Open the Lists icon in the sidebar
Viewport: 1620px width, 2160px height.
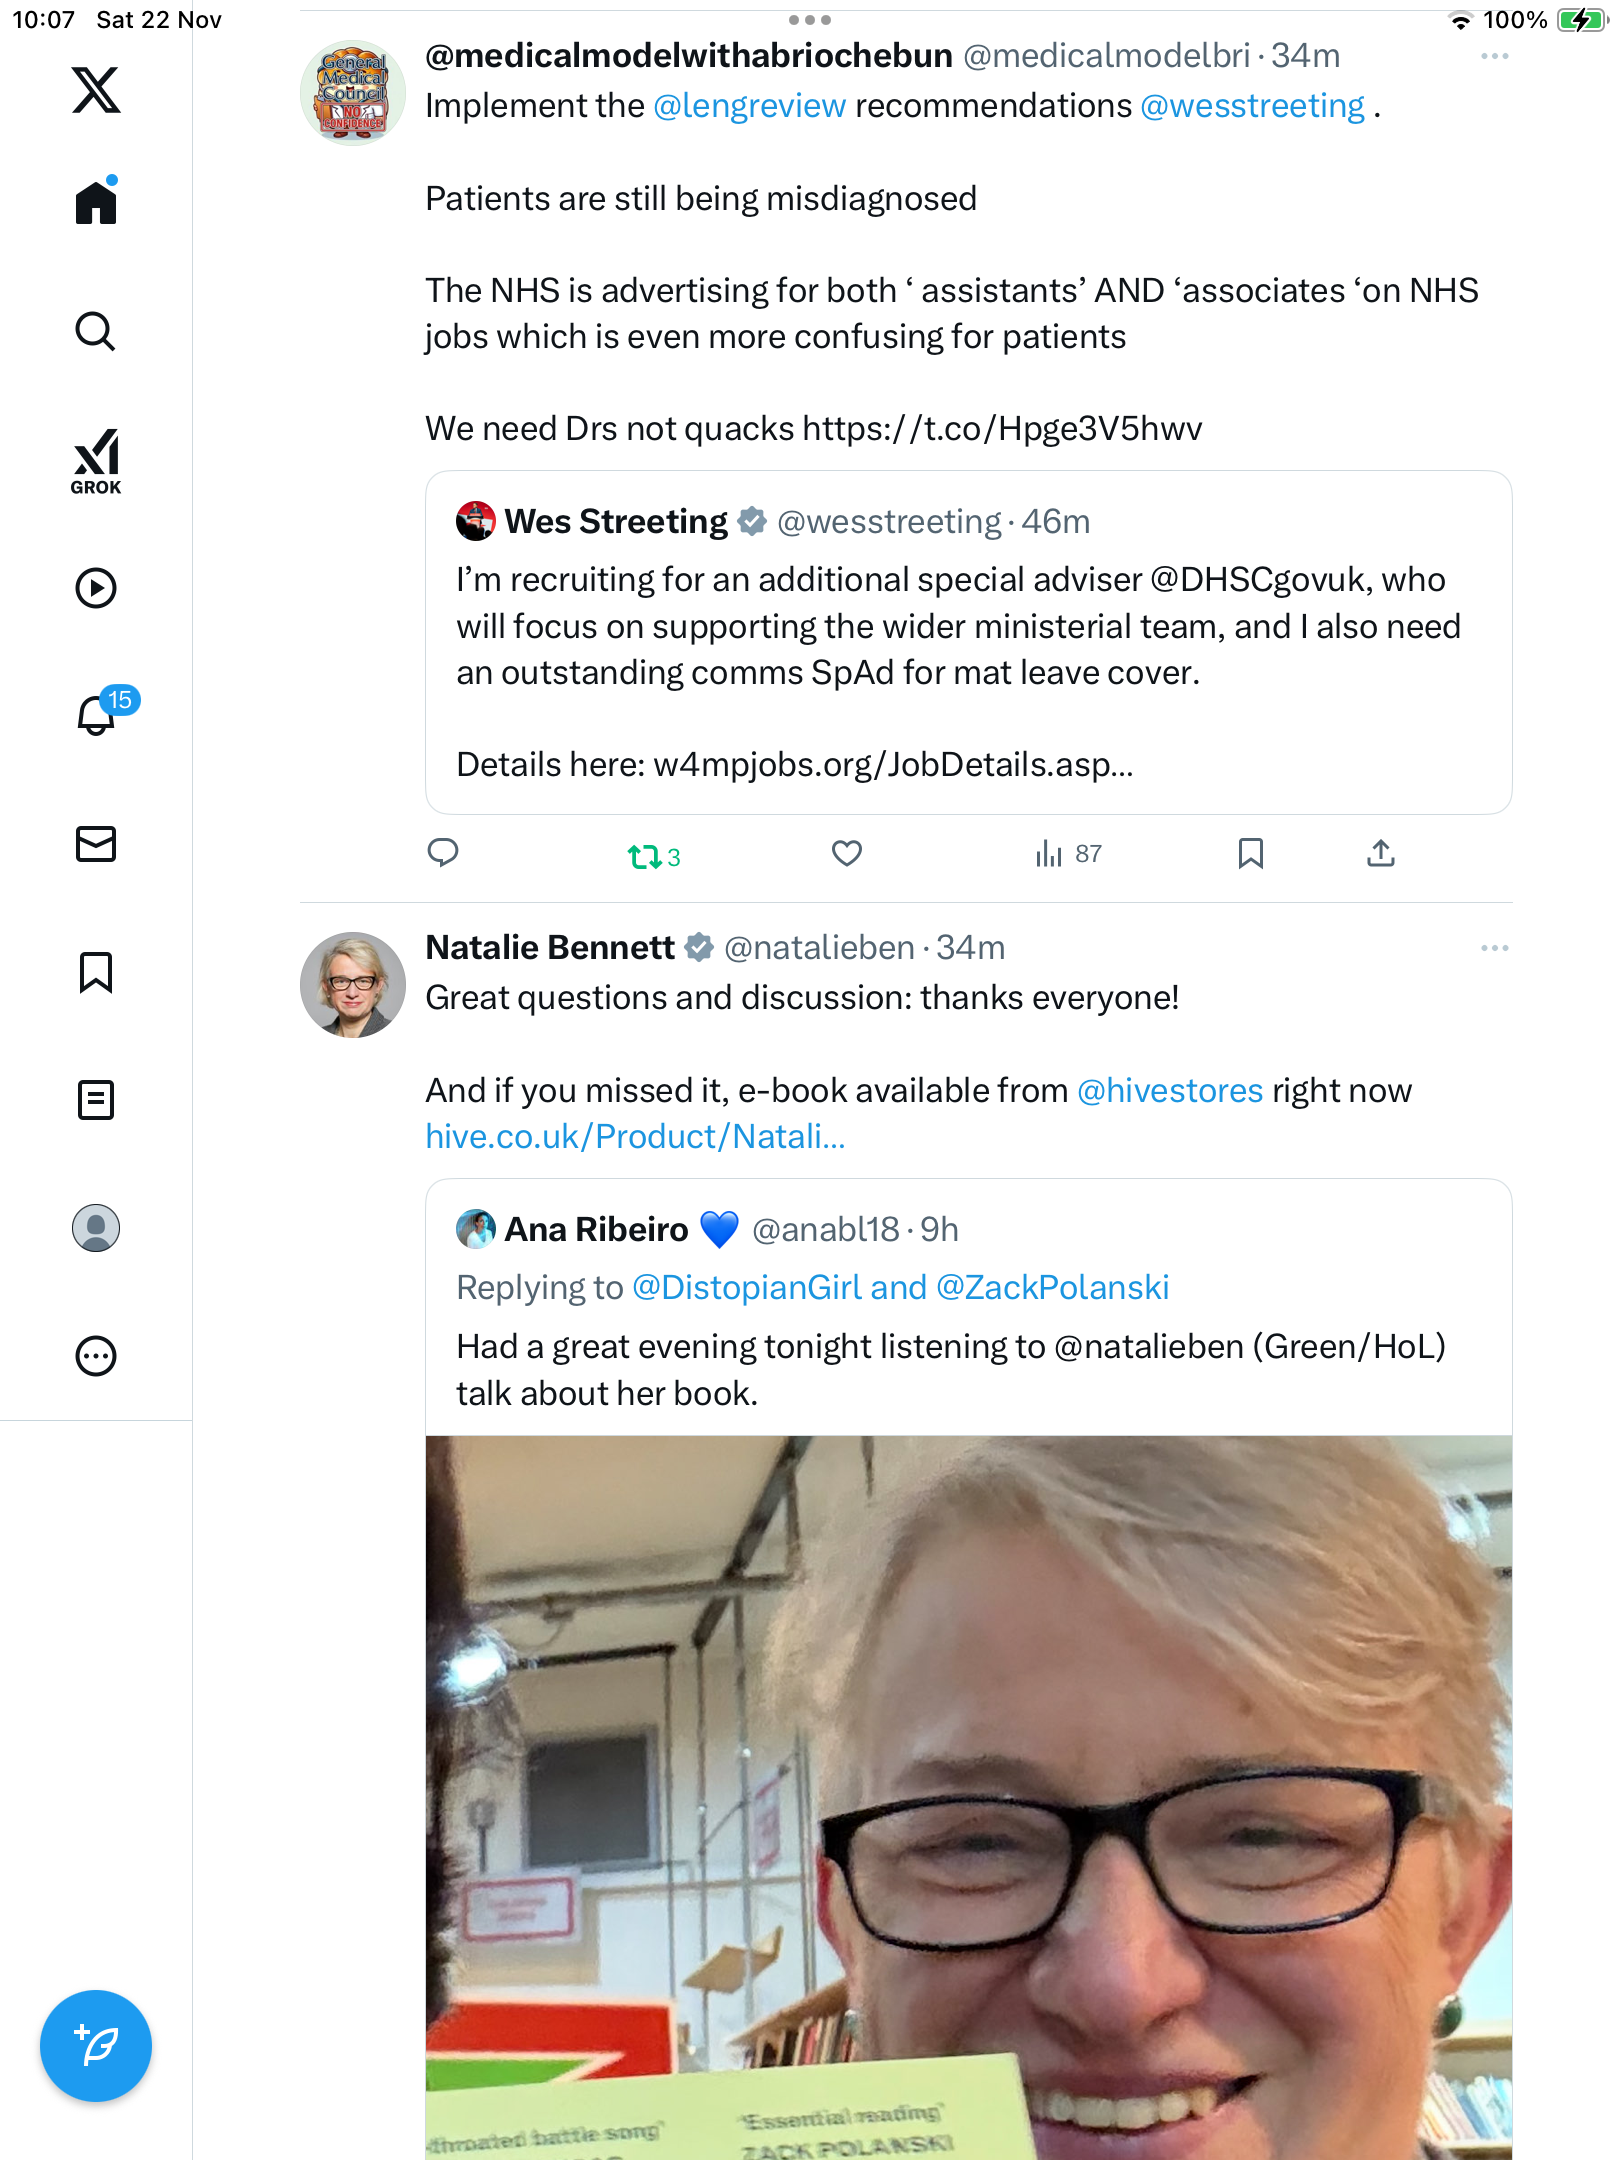tap(96, 1100)
